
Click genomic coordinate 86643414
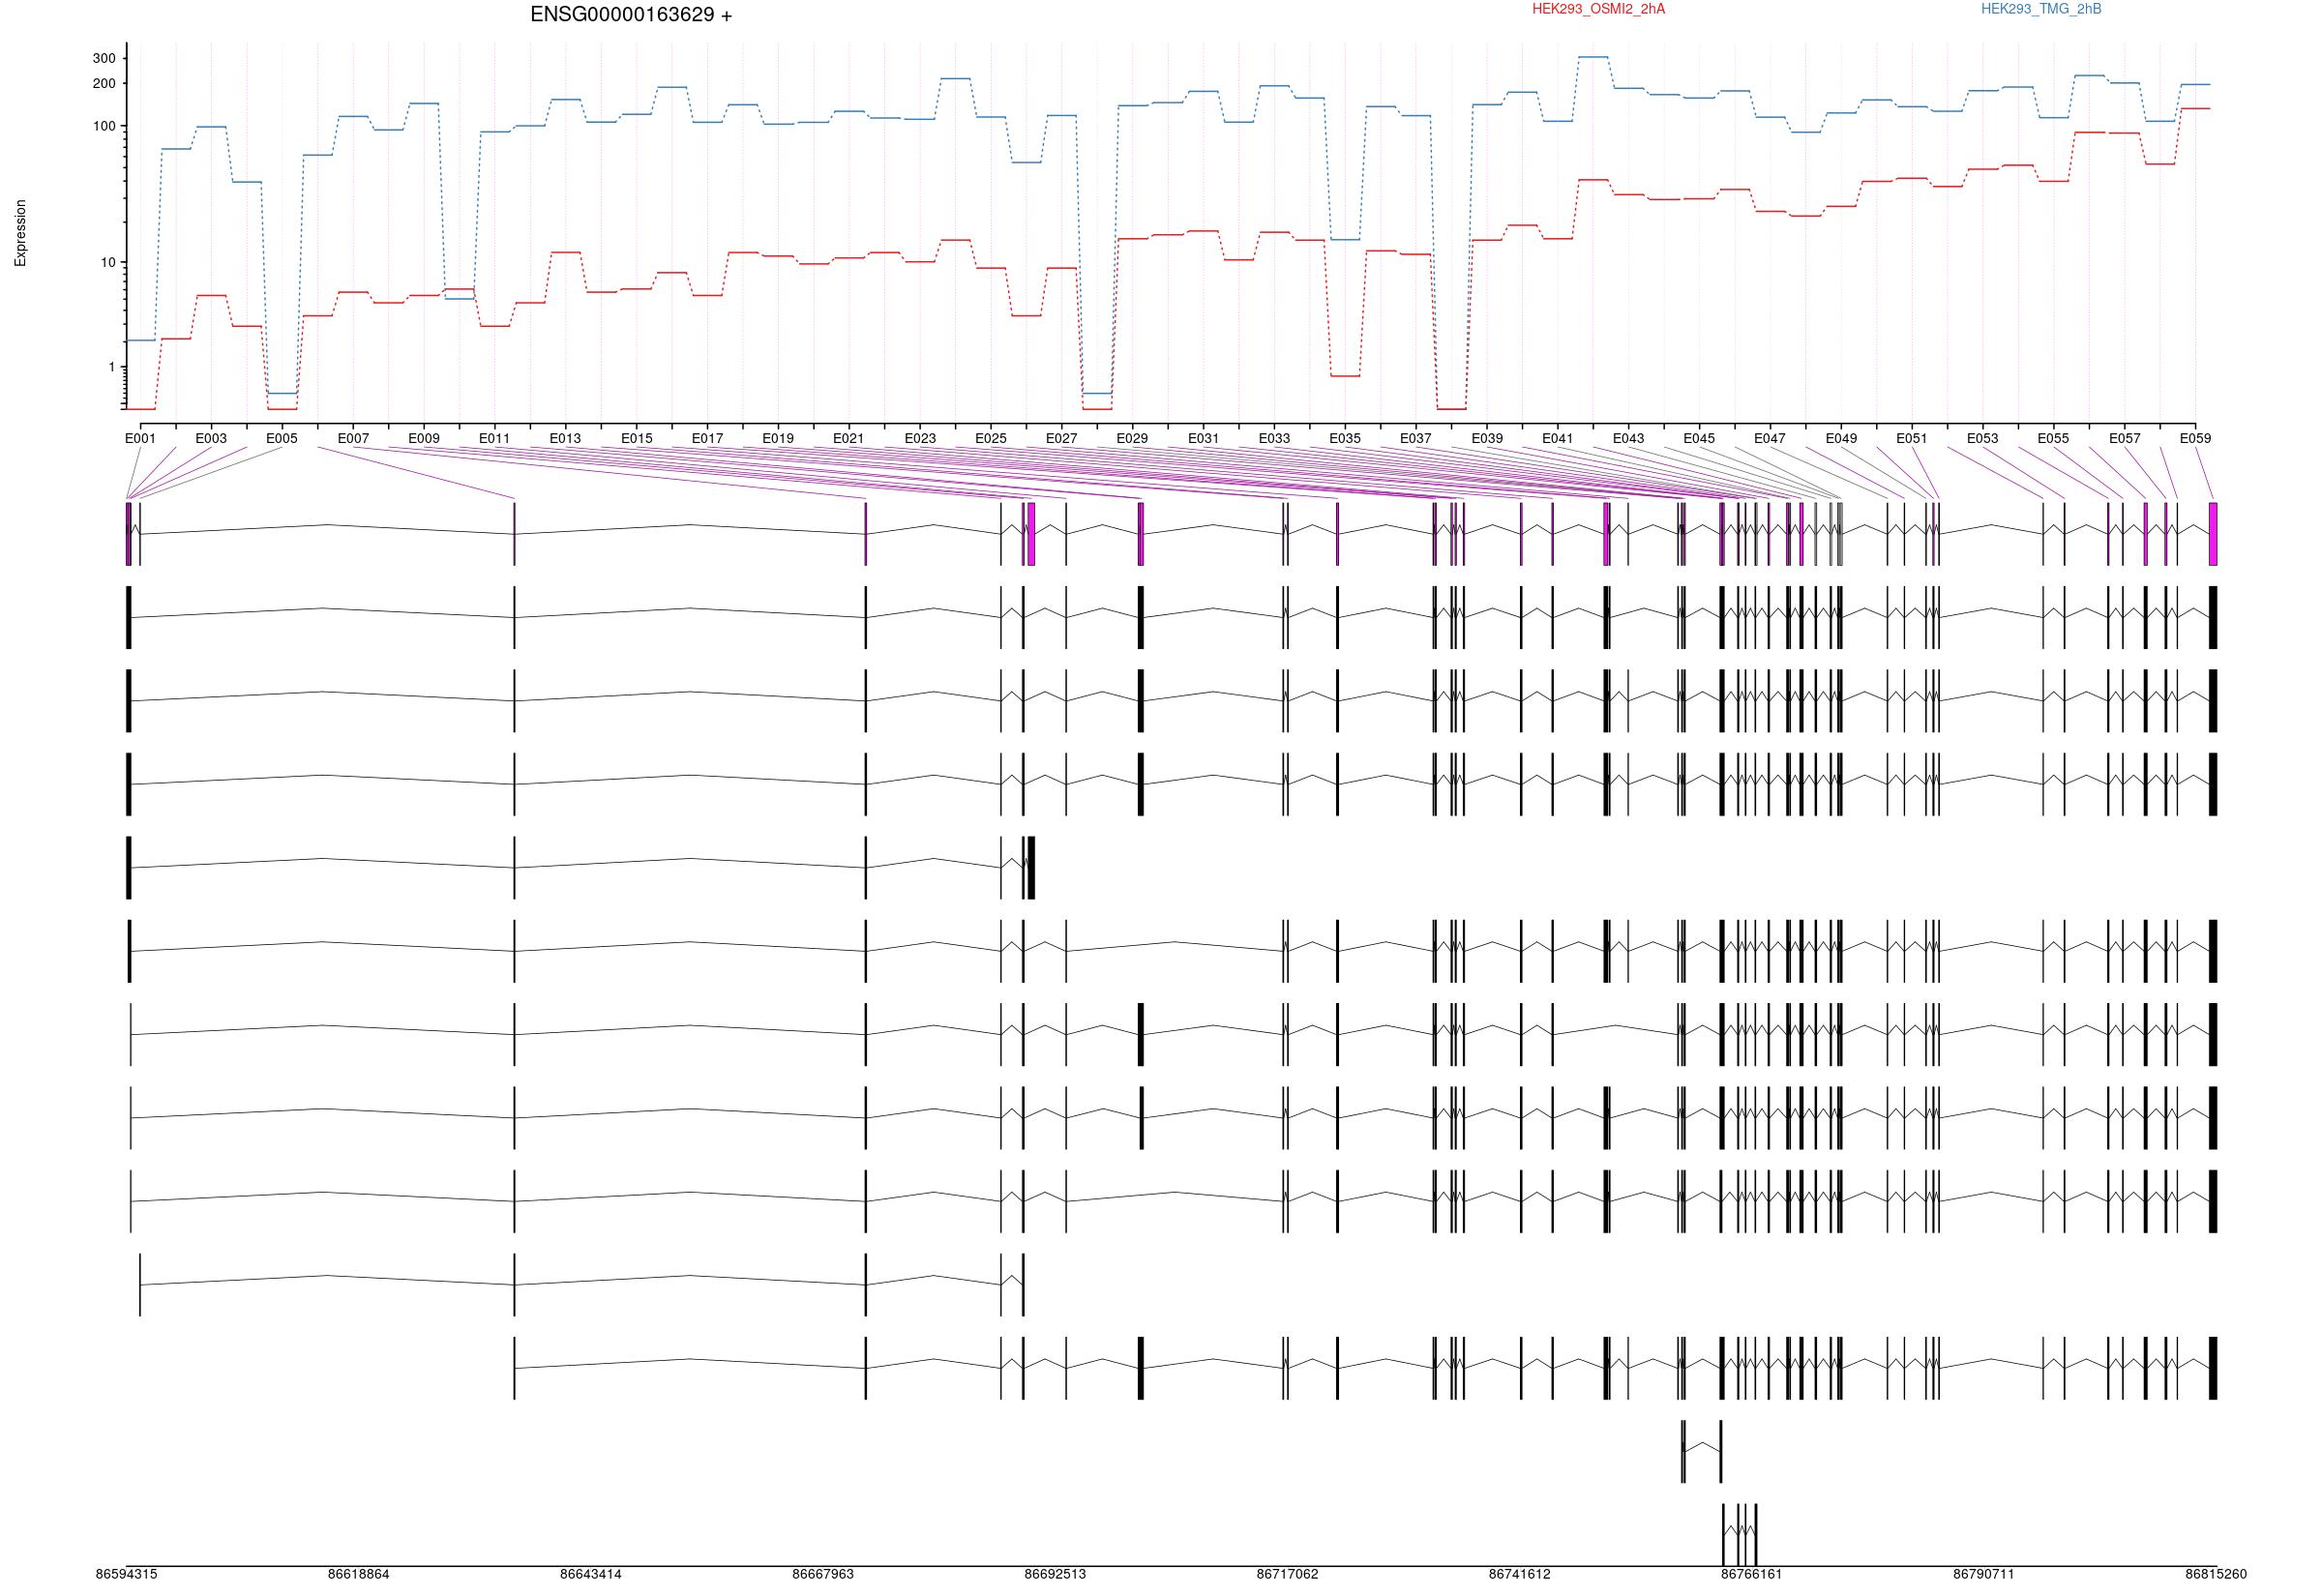[591, 1574]
